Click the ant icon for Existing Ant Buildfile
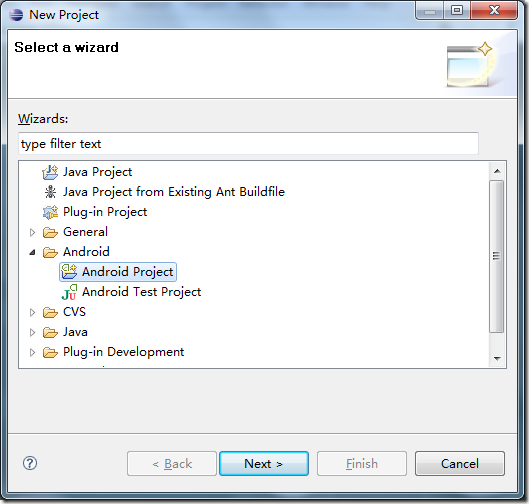This screenshot has width=529, height=504. [50, 192]
